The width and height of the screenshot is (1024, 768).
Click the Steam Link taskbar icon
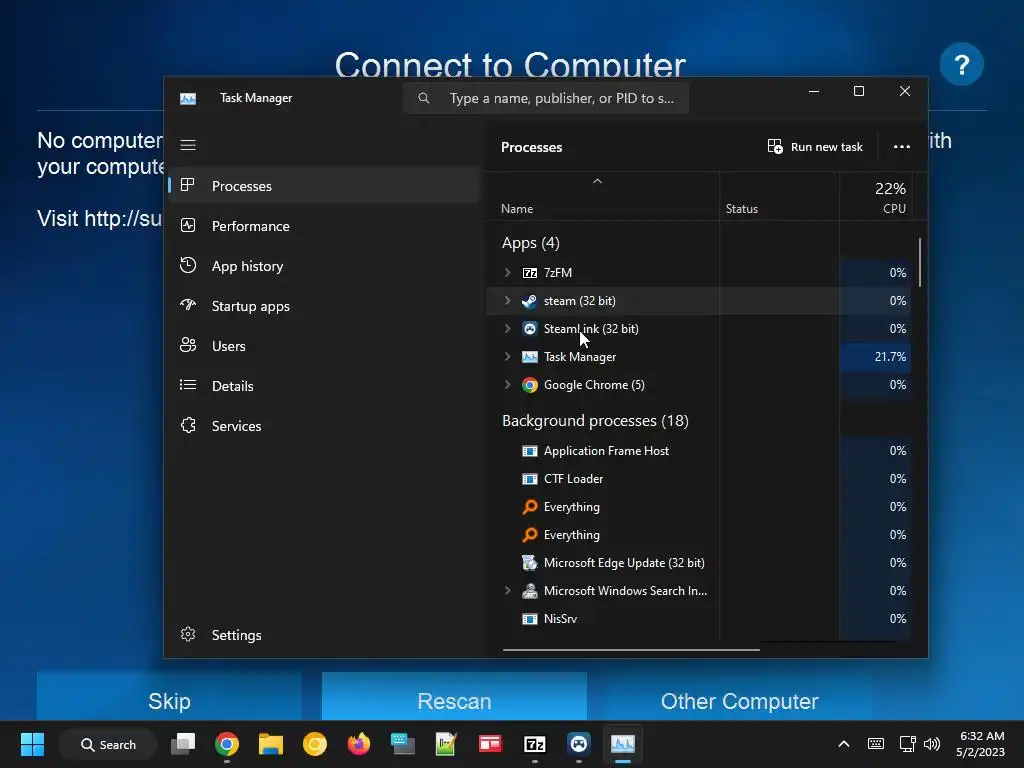pyautogui.click(x=579, y=744)
